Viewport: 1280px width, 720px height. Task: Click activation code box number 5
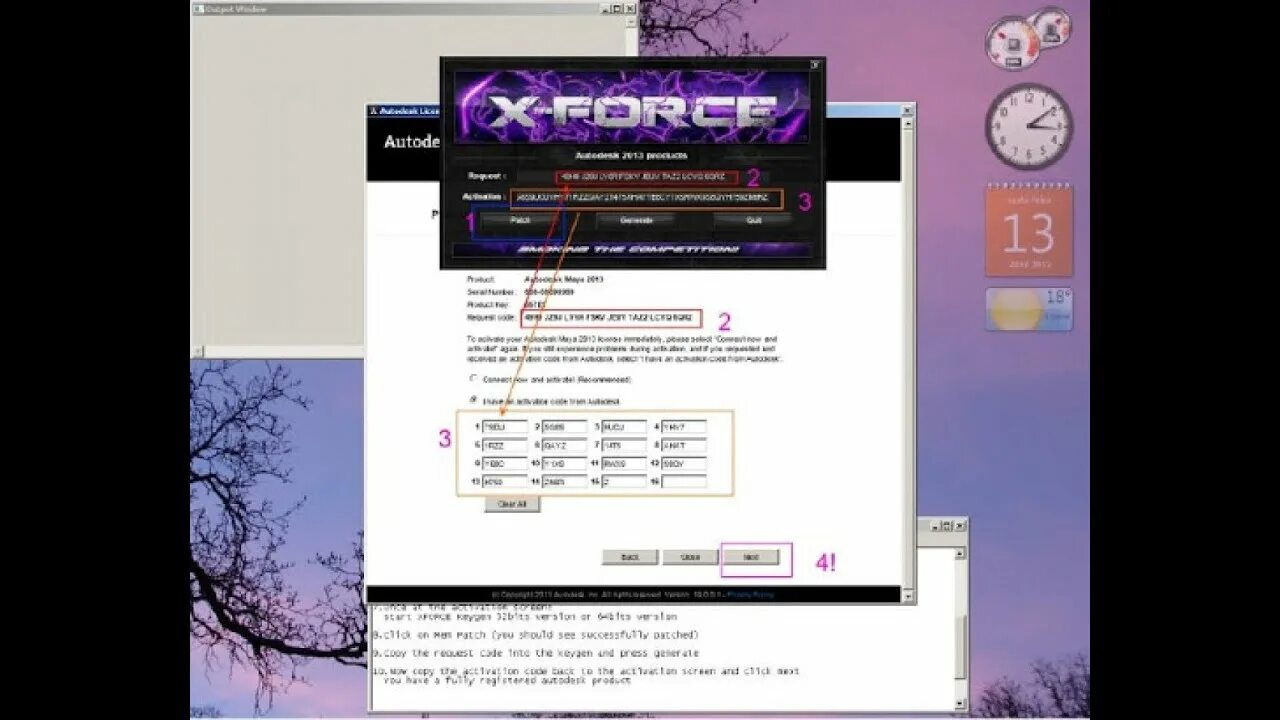click(x=505, y=445)
